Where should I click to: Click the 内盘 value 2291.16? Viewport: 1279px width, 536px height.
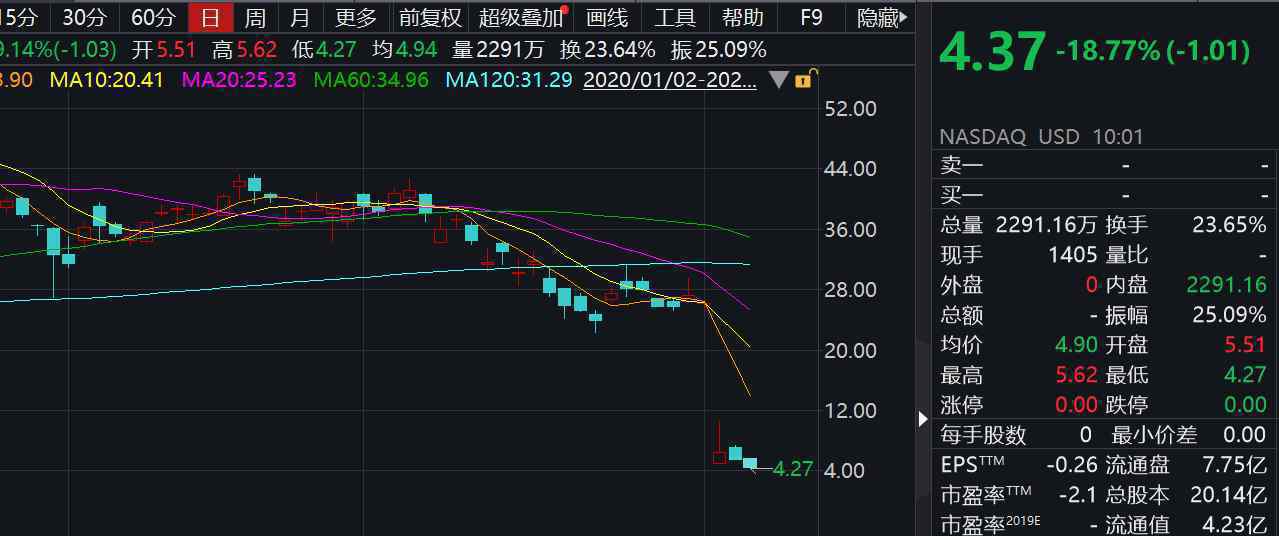pyautogui.click(x=1226, y=285)
